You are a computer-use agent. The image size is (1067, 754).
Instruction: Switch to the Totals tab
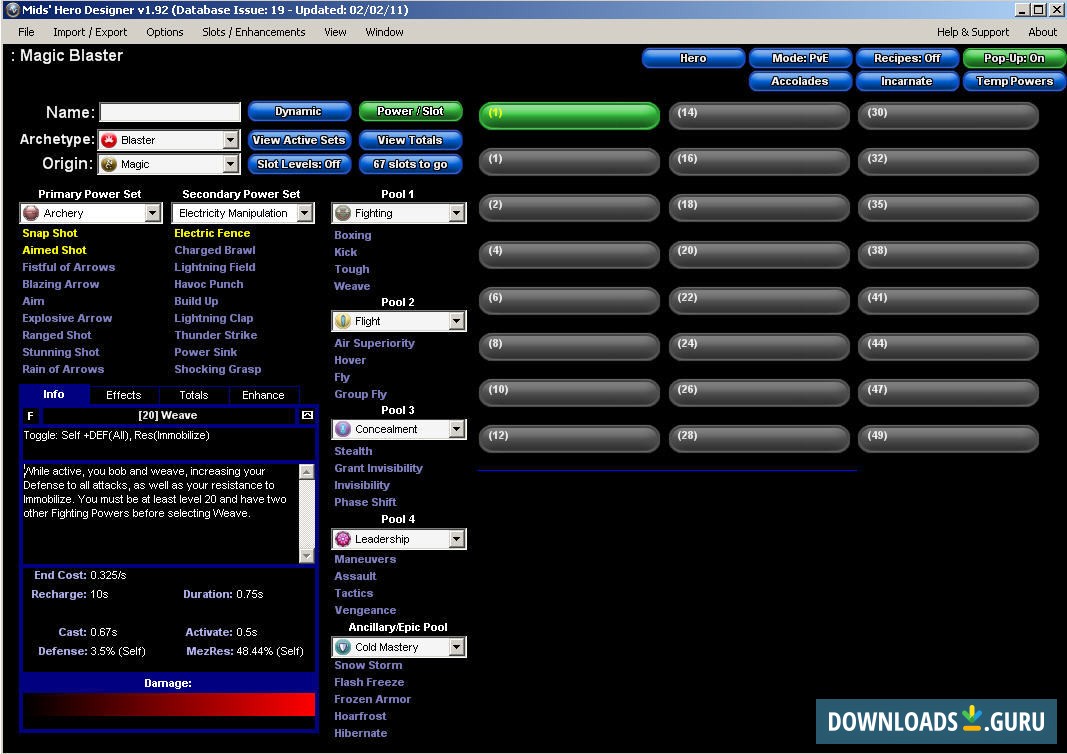(x=194, y=395)
